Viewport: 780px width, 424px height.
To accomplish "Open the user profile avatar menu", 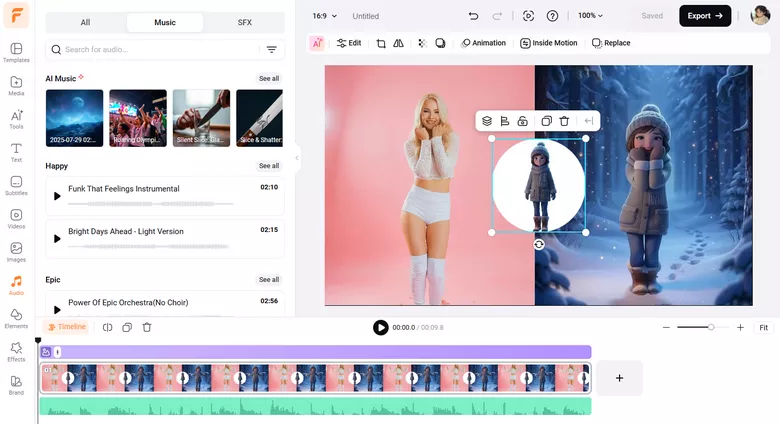I will point(760,15).
